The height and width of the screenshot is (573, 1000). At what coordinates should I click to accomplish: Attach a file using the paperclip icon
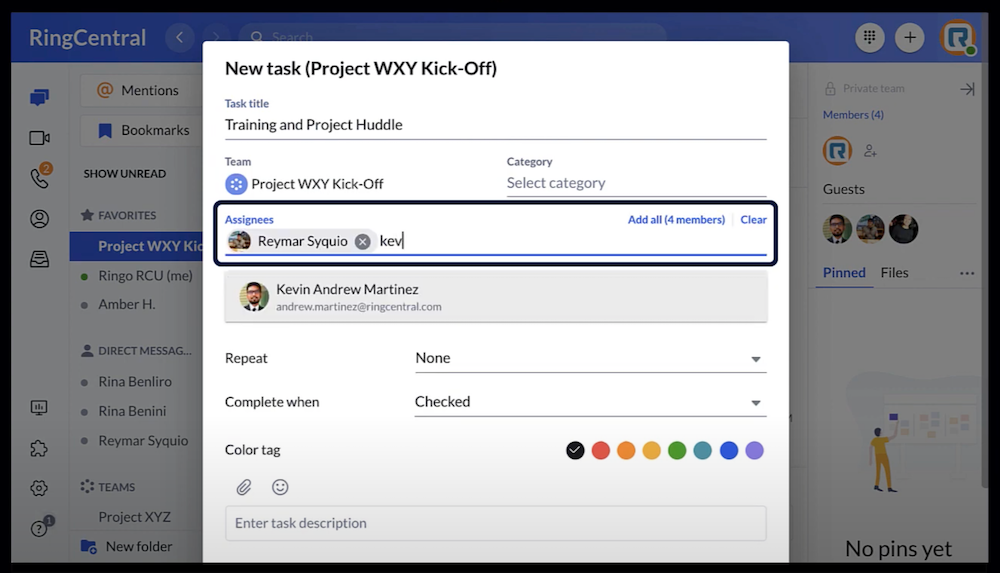click(244, 487)
